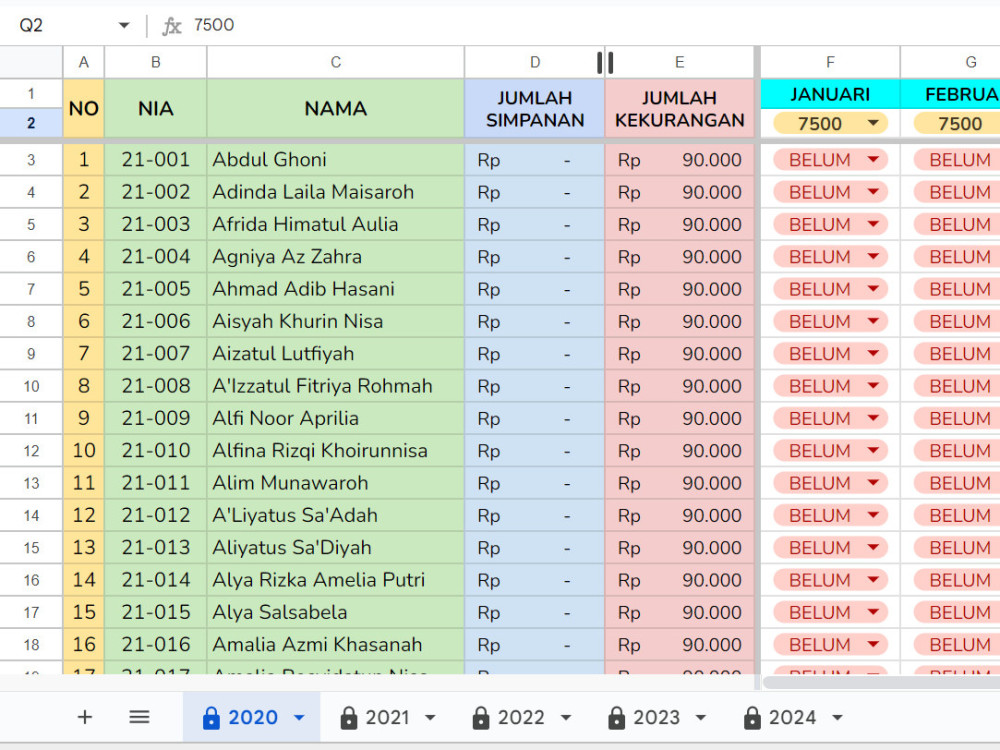Click the lock icon on 2021 tab
The width and height of the screenshot is (1000, 750).
tap(349, 717)
